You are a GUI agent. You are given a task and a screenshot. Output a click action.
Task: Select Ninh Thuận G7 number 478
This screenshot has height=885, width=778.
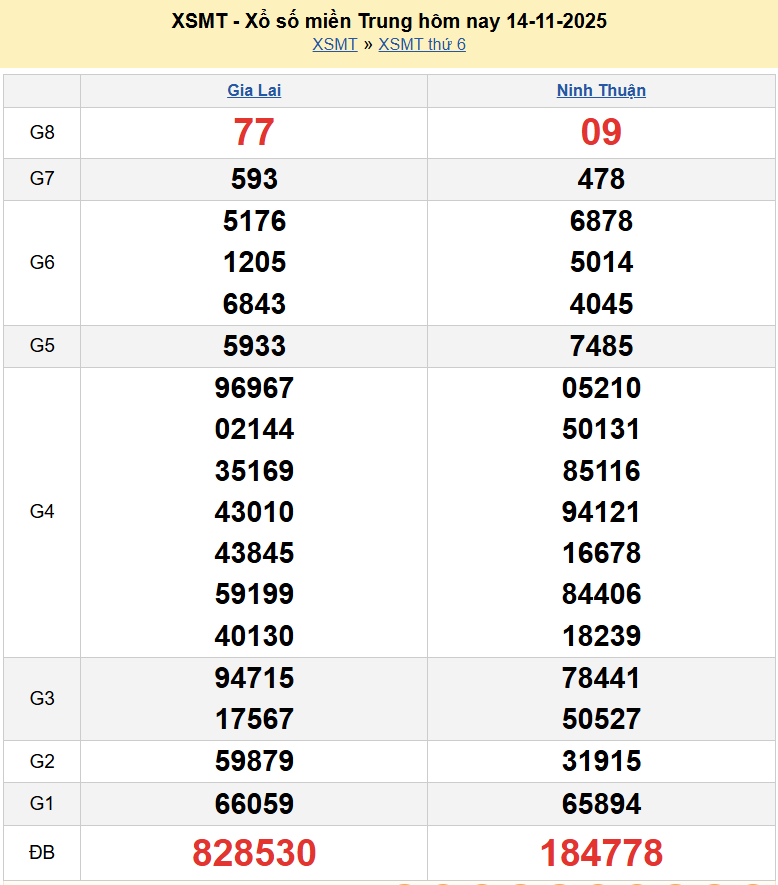coord(601,179)
